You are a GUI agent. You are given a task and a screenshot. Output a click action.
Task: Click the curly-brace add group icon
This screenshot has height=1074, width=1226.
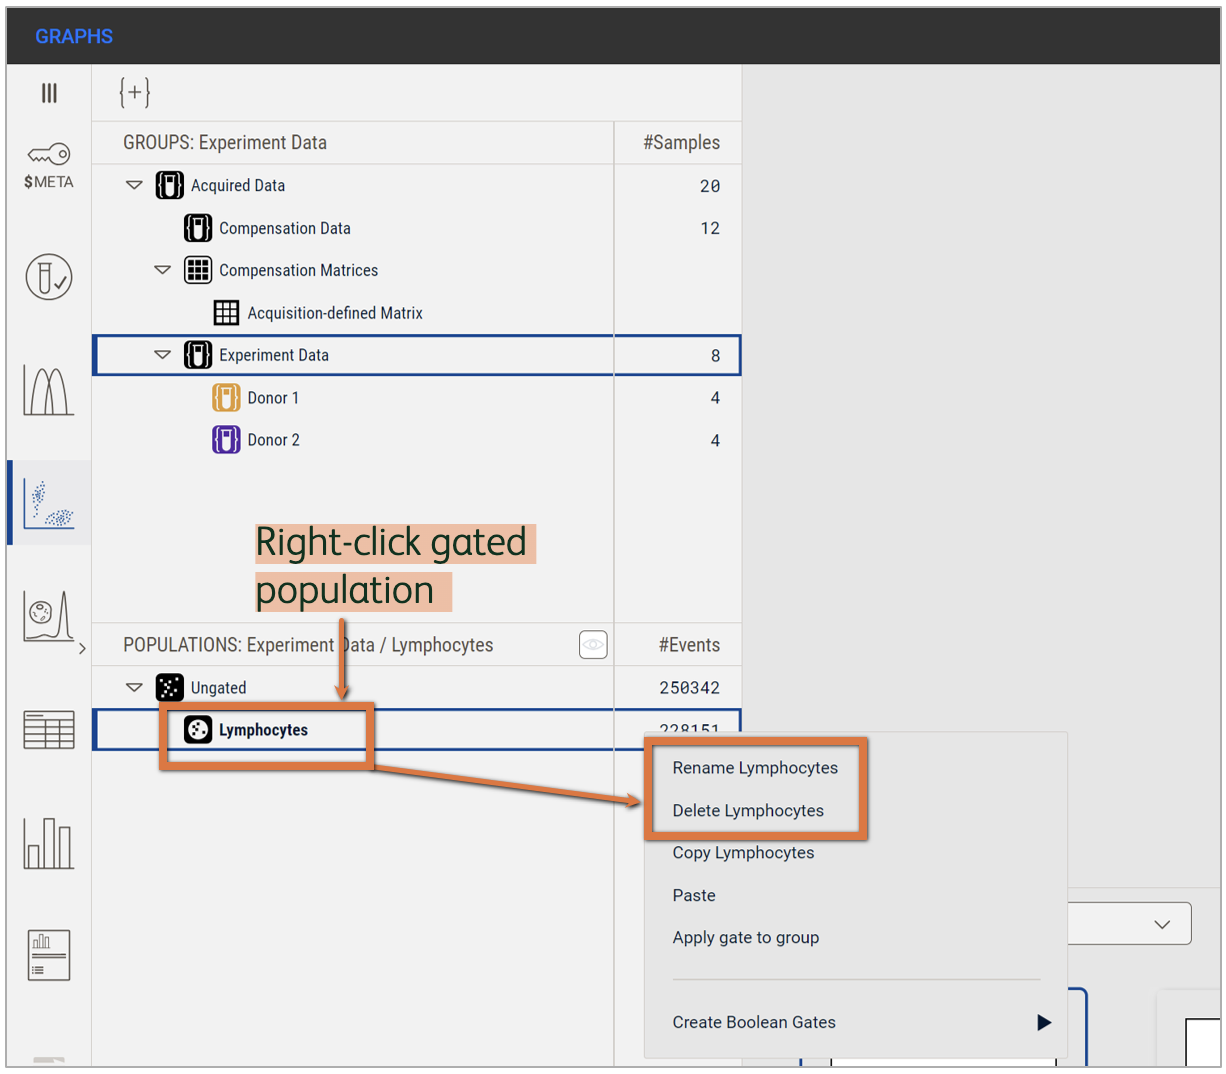pyautogui.click(x=134, y=93)
